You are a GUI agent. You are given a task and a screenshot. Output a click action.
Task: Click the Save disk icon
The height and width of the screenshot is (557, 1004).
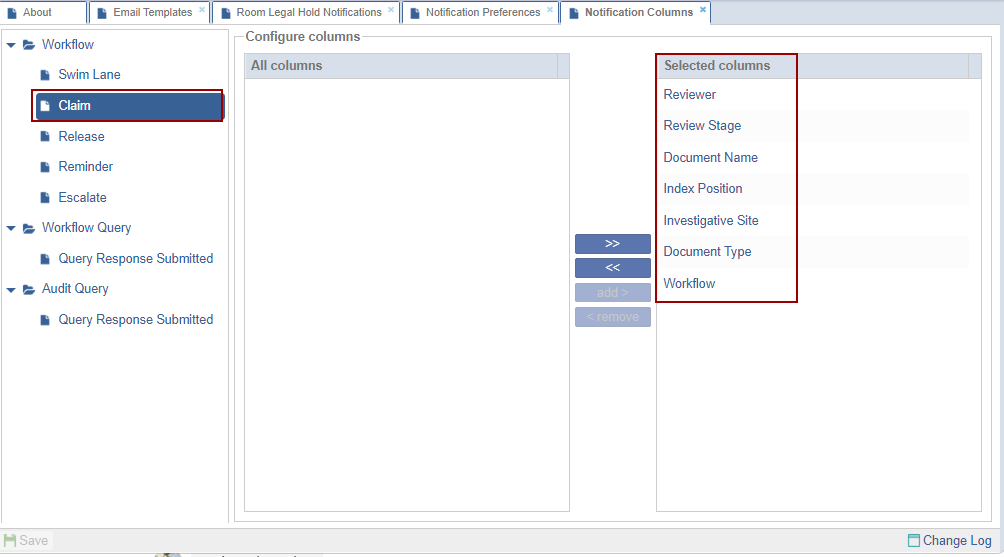click(10, 540)
